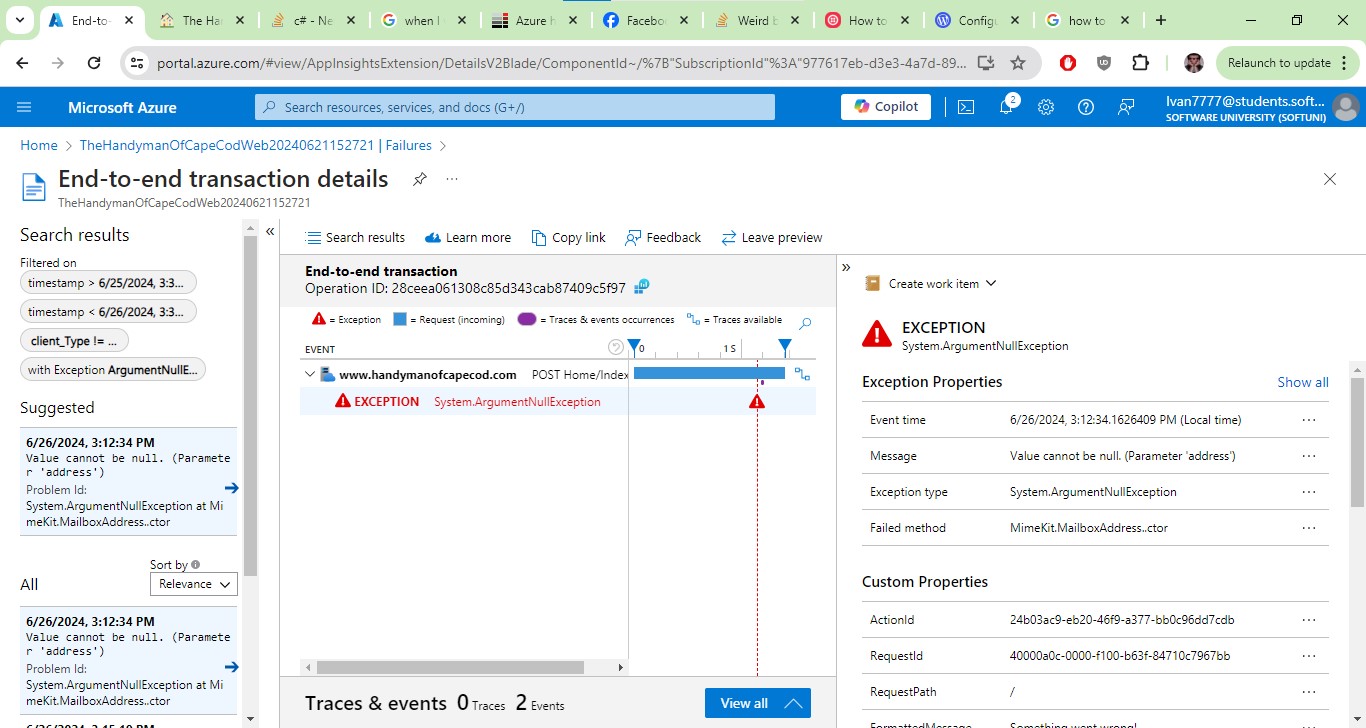Click the timestamp < 6/26/2024 filter pill
1366x728 pixels.
coord(108,312)
